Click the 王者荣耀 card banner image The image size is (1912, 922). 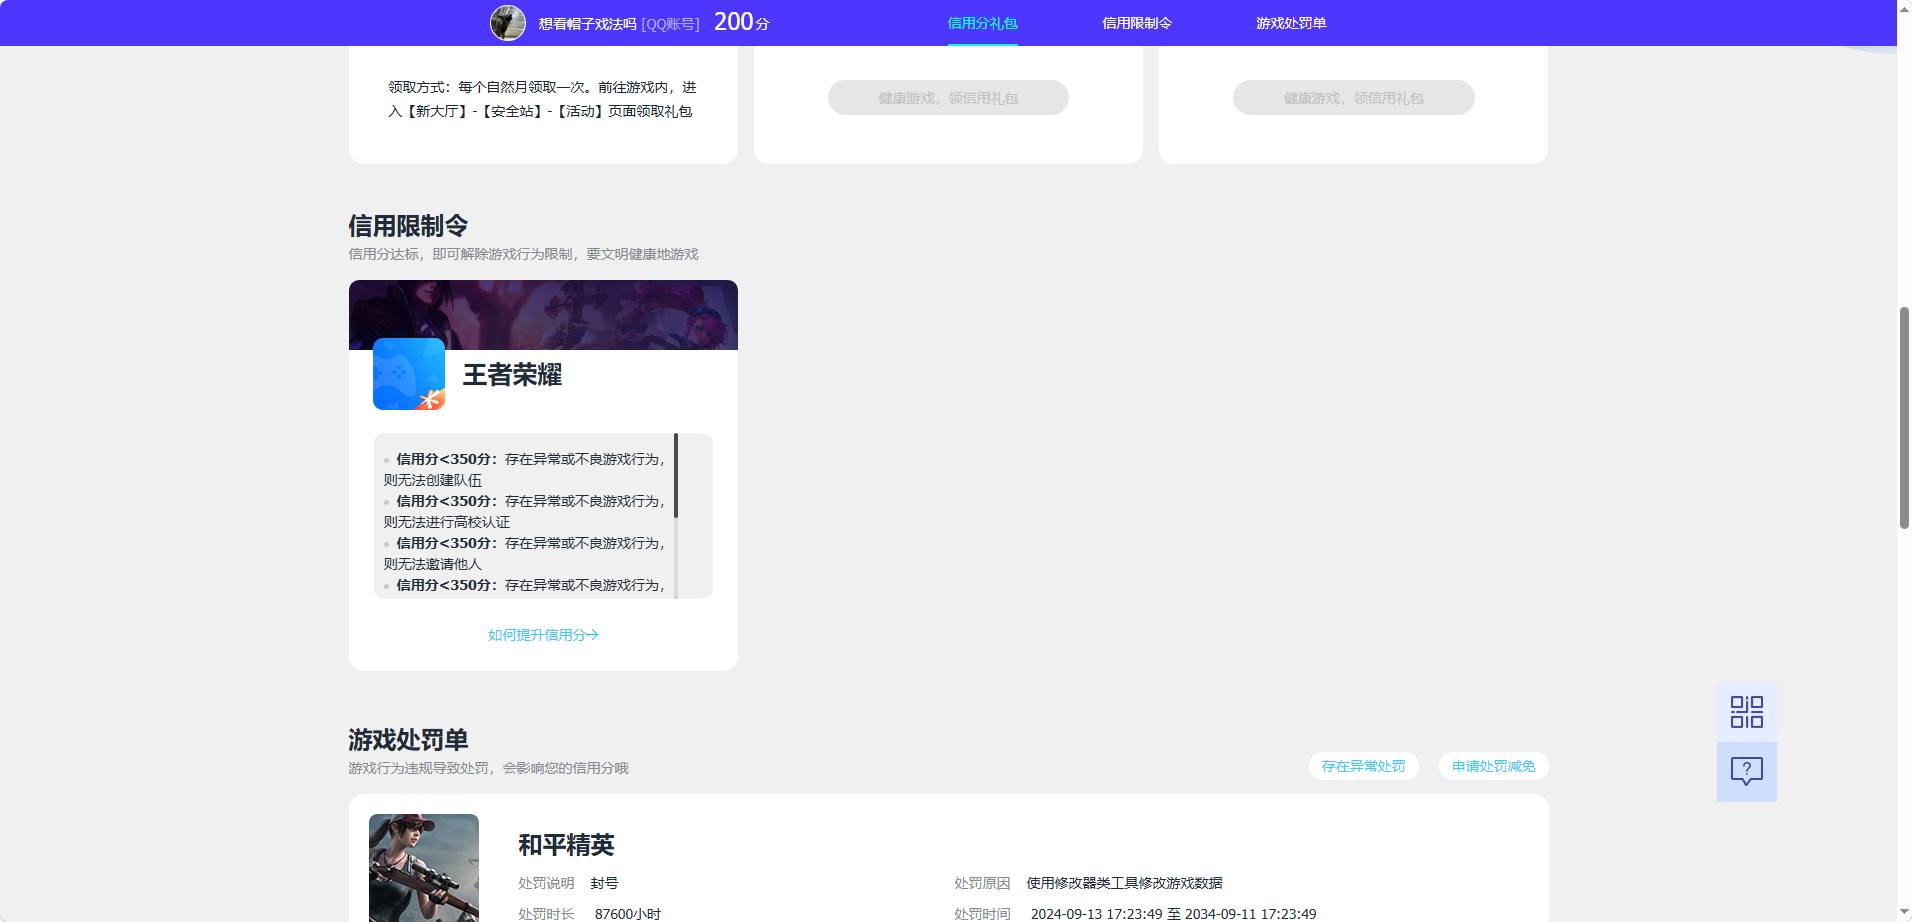click(x=543, y=315)
